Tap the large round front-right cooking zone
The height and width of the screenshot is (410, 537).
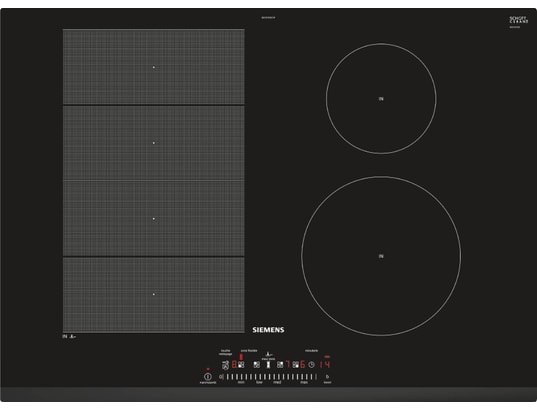[x=381, y=256]
